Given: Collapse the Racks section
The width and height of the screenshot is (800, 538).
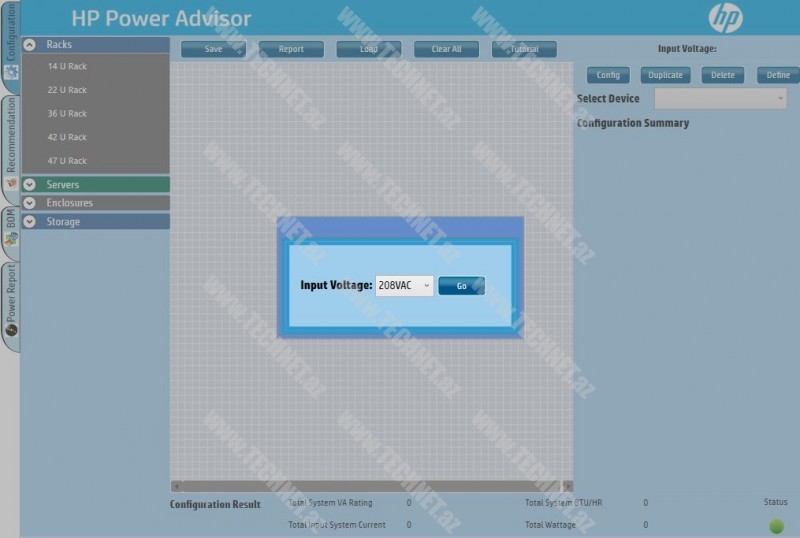Looking at the screenshot, I should (30, 44).
